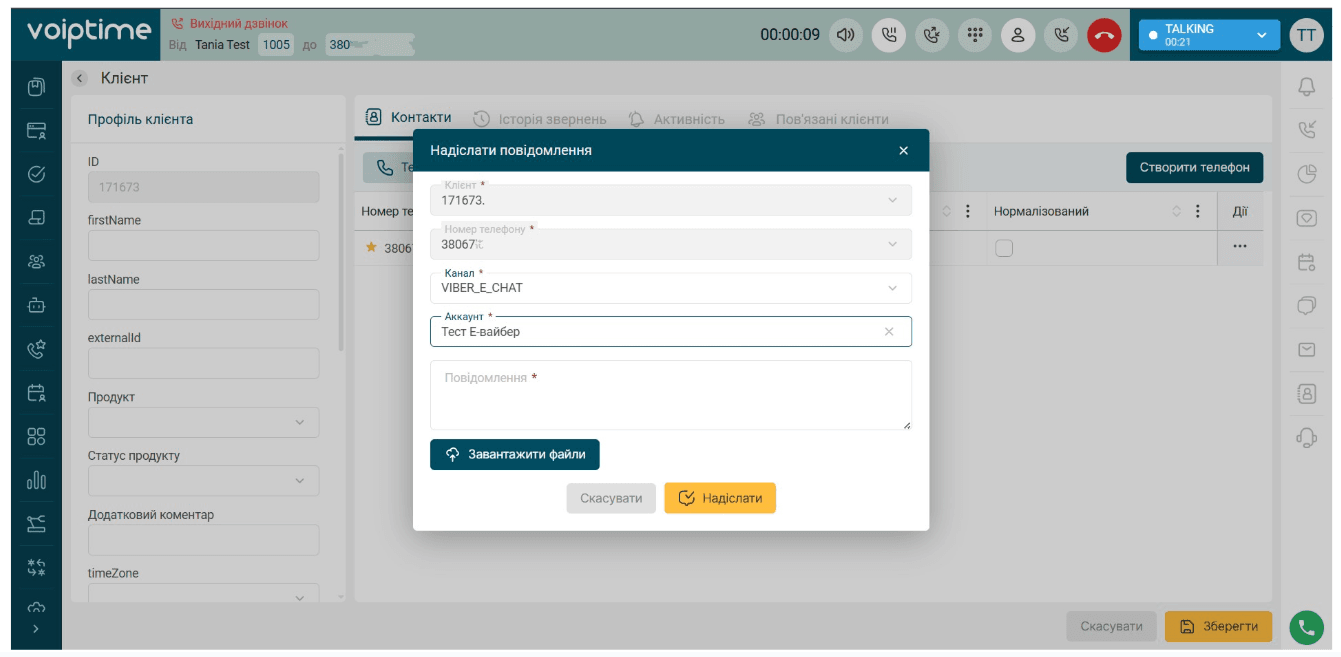End the call with the red hang-up button
1341x657 pixels.
tap(1104, 35)
